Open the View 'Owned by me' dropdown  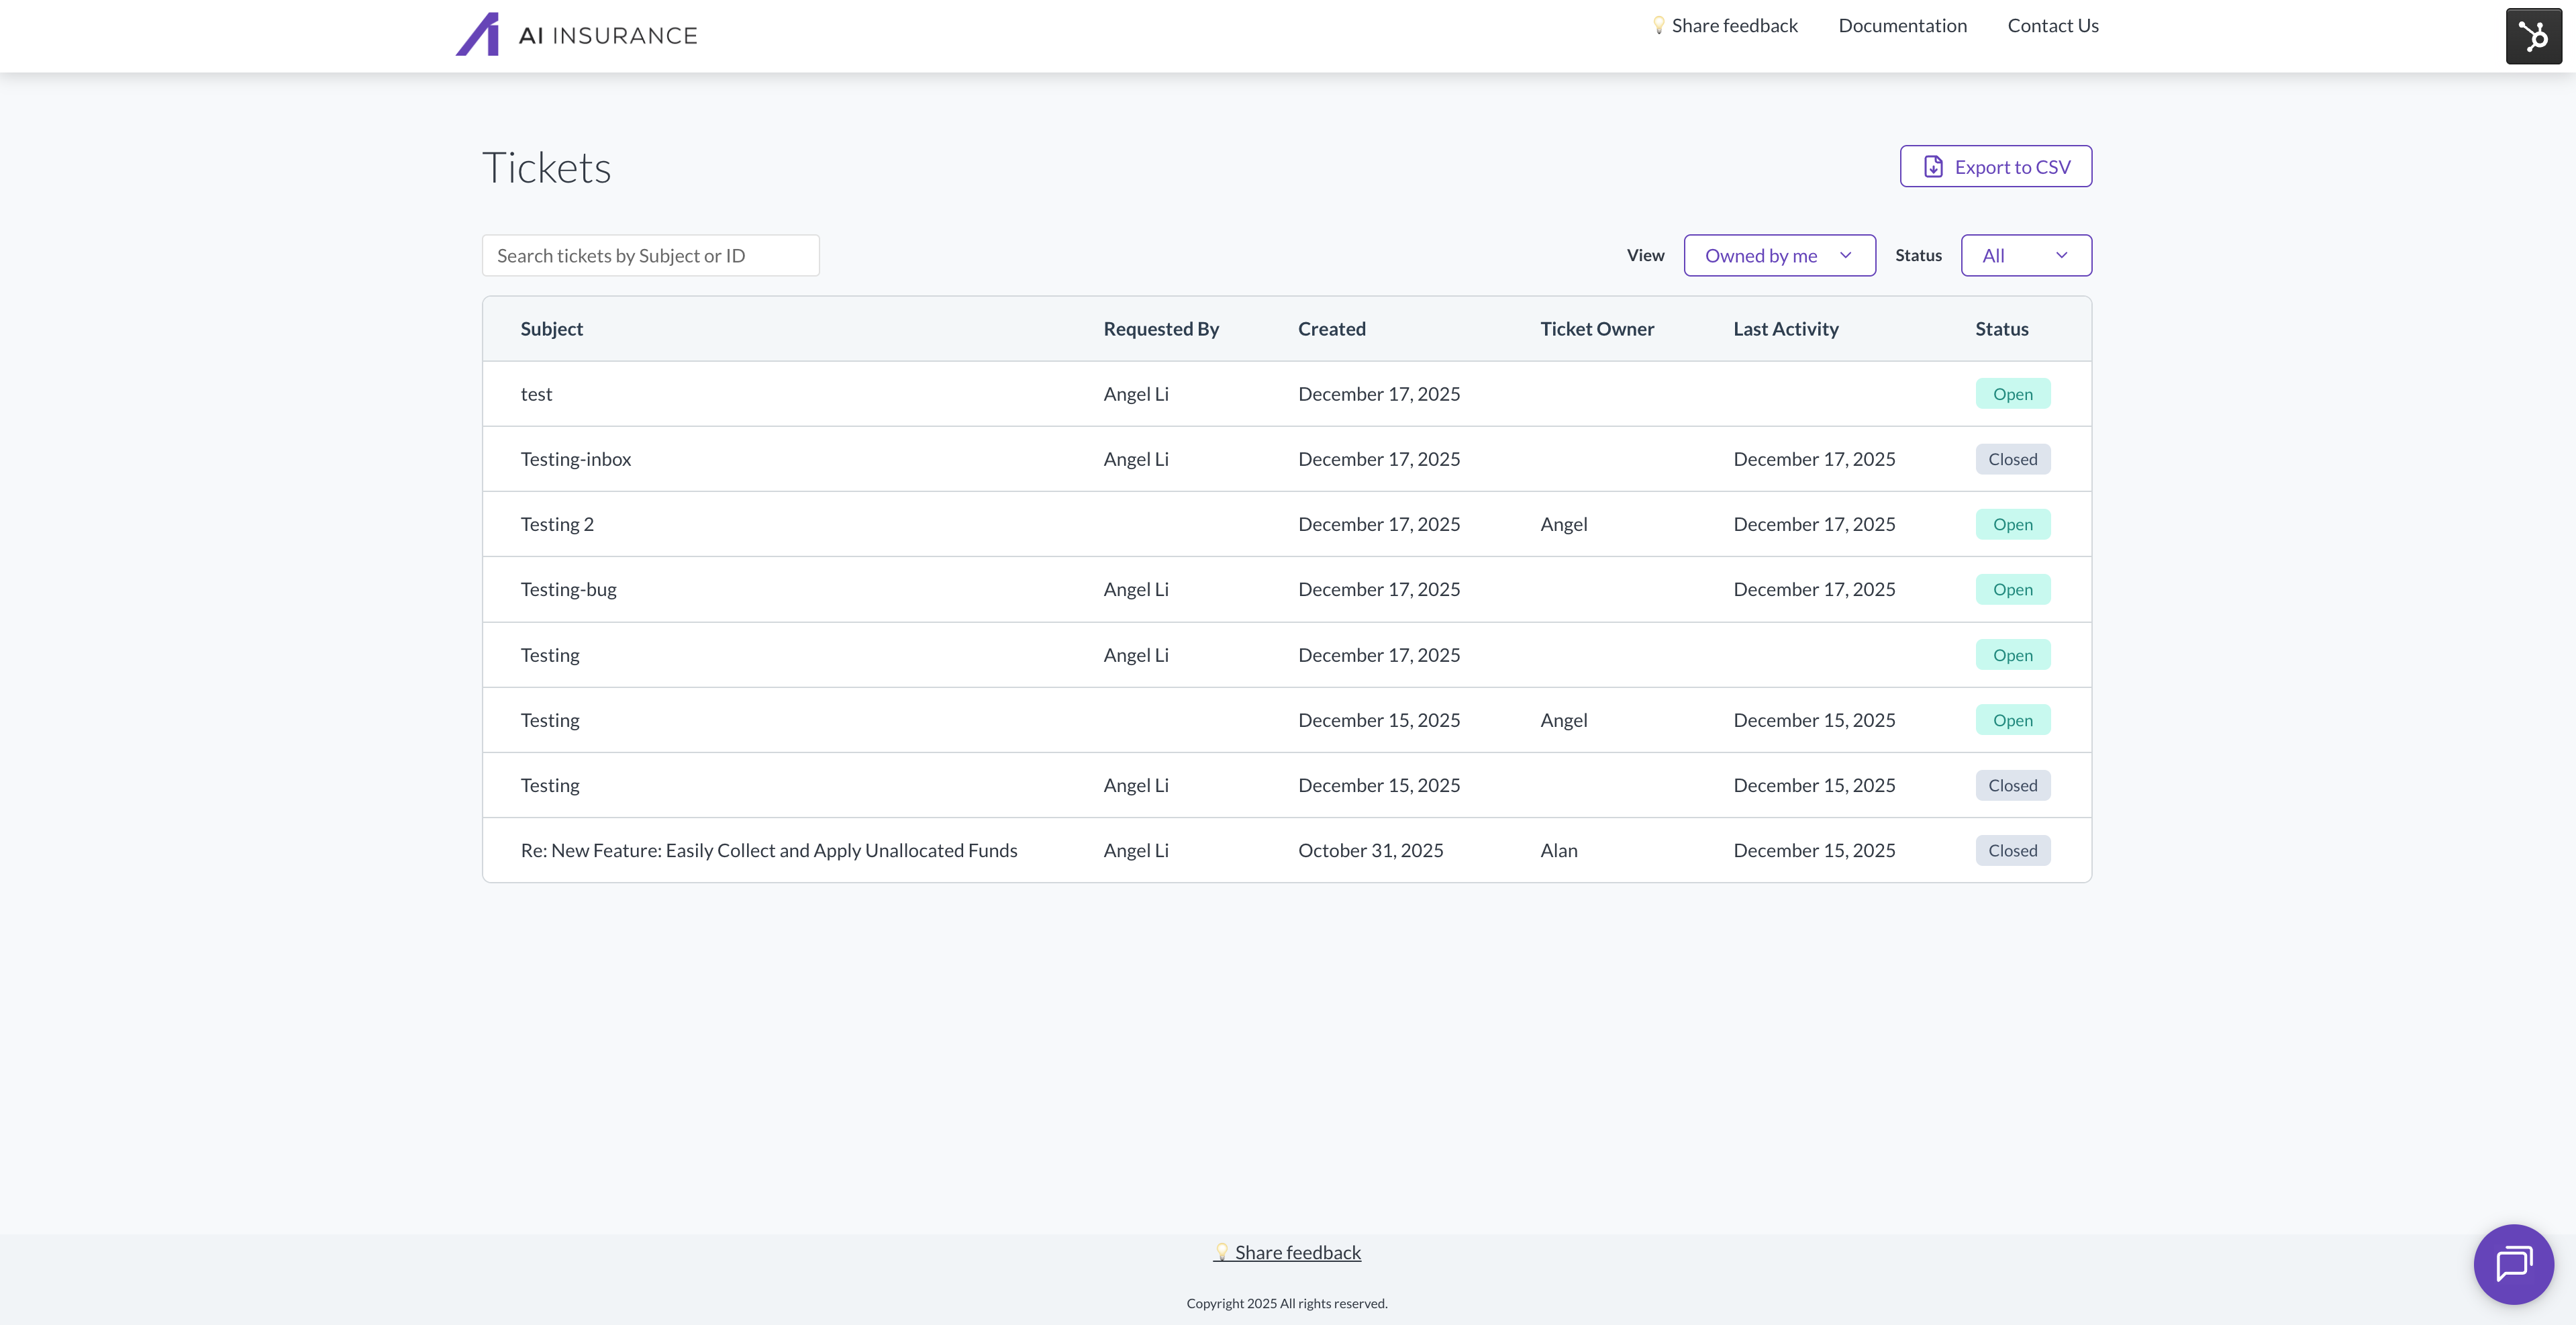(1779, 255)
